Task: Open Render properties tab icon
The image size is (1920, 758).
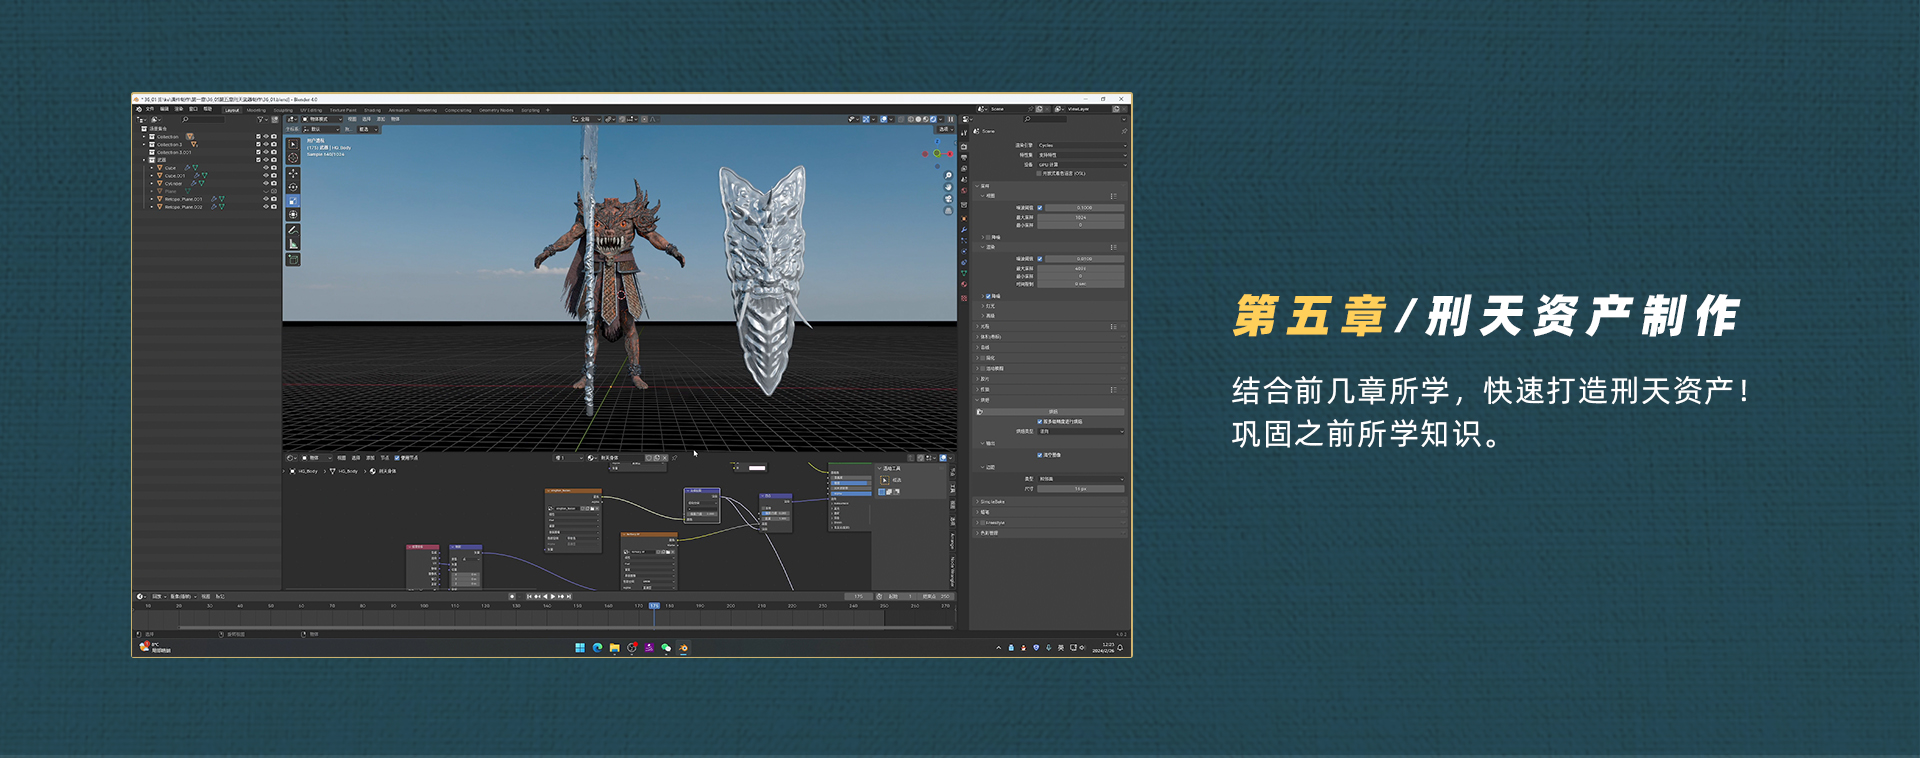Action: [964, 146]
